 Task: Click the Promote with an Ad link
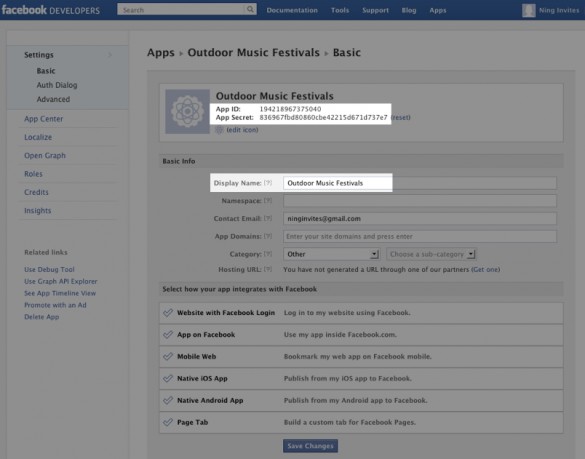[x=55, y=305]
